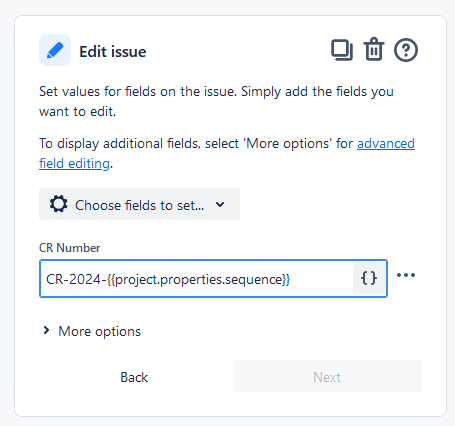Click the chevron arrow in Choose fields dropdown

[x=220, y=204]
